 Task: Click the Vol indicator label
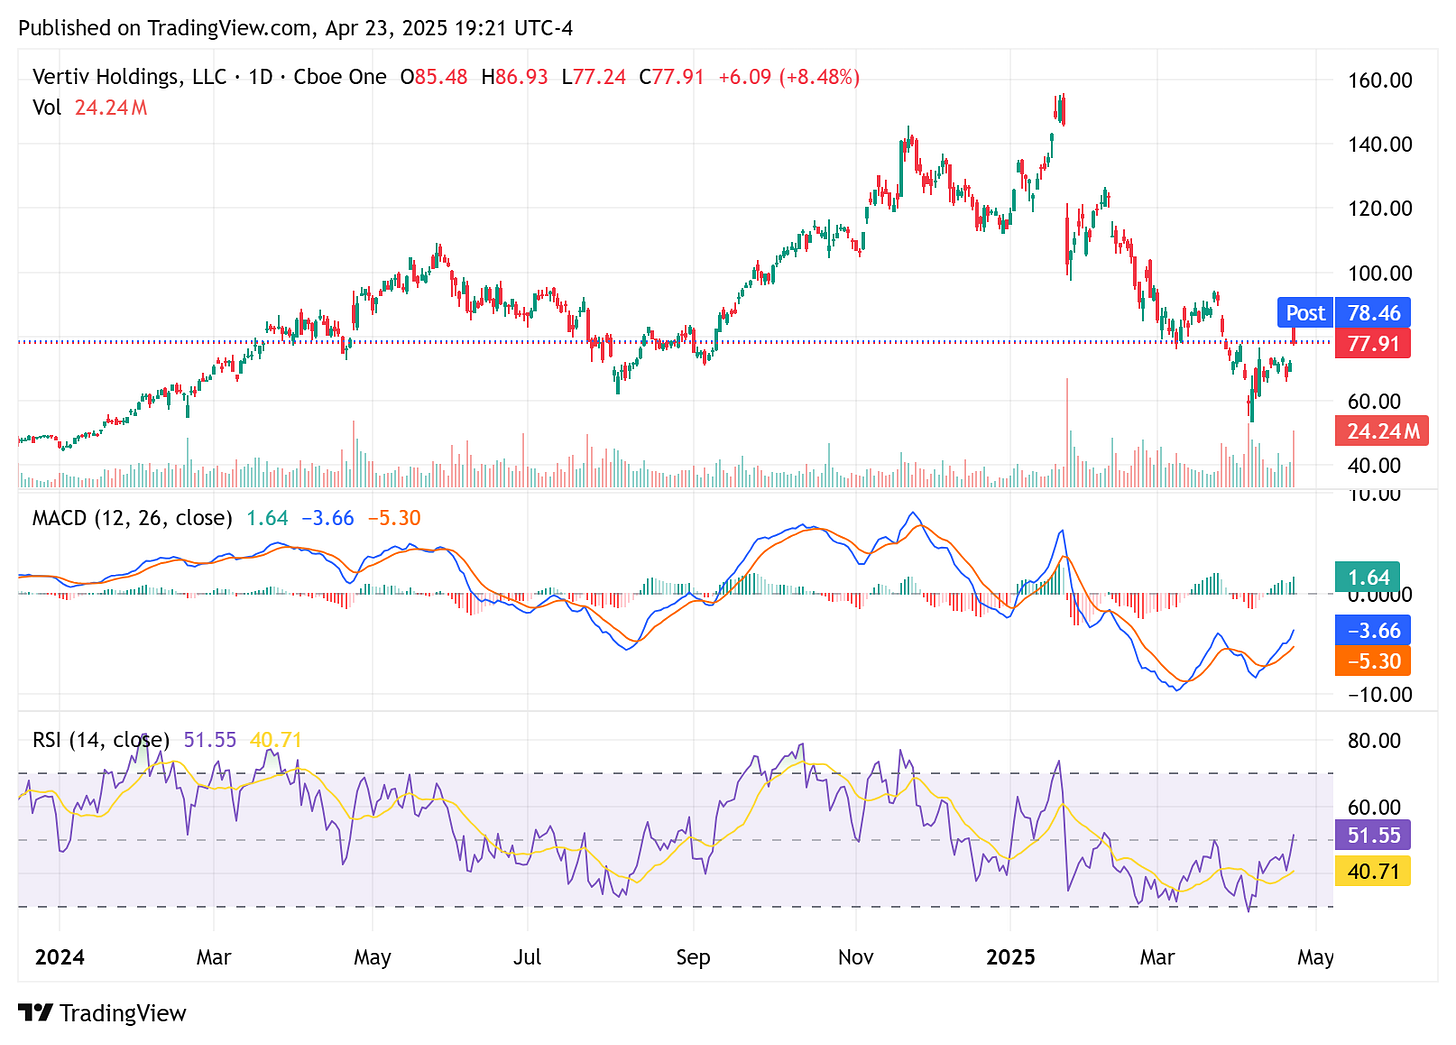tap(45, 108)
